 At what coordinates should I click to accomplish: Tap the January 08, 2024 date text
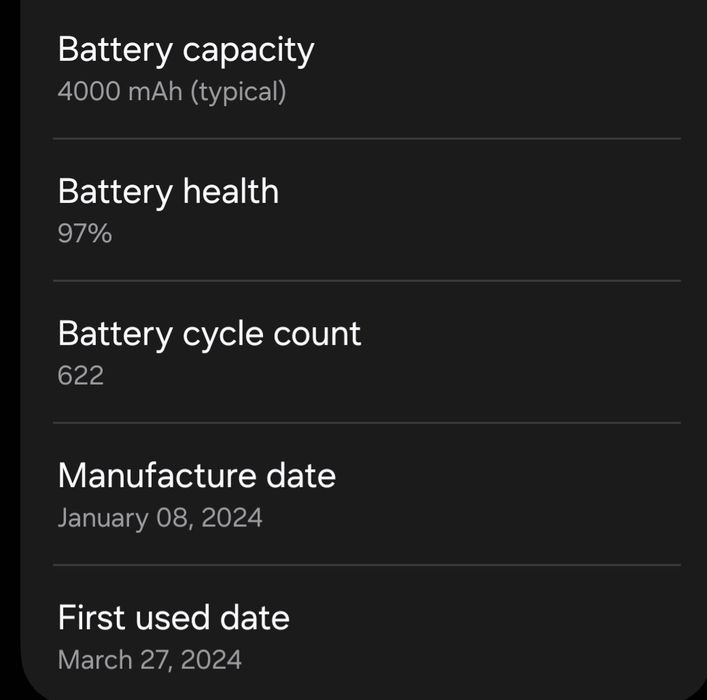click(160, 518)
